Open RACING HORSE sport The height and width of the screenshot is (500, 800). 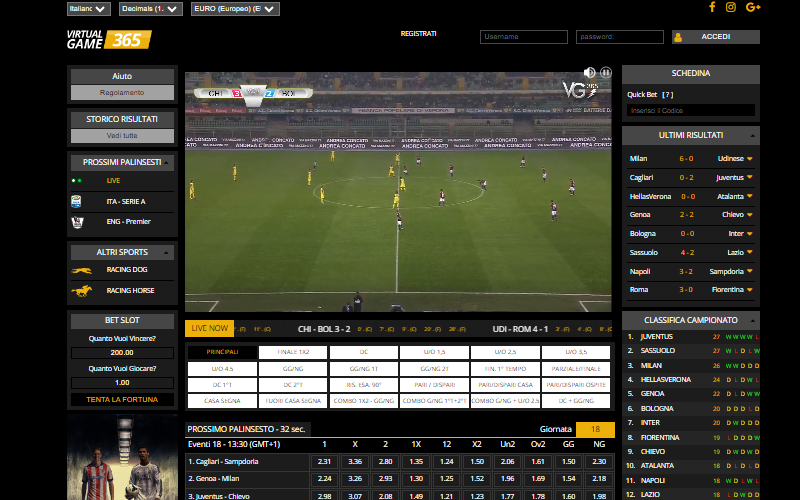(130, 291)
